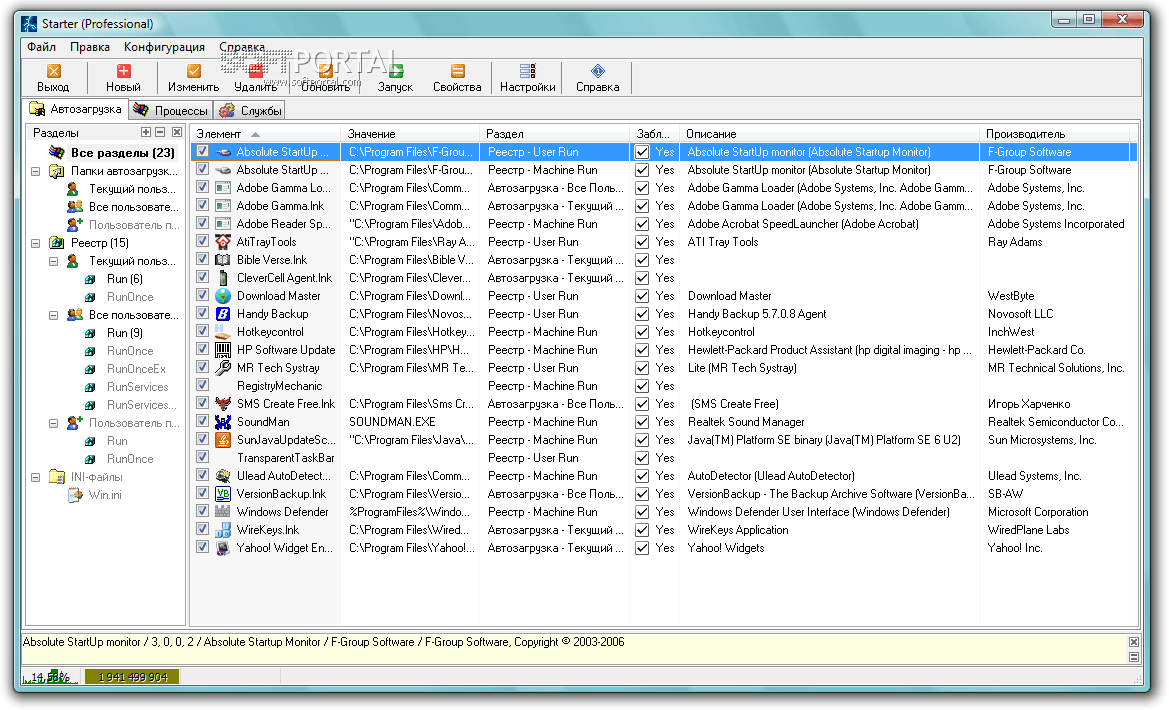
Task: Collapse the Реестр (15) tree node
Action: pyautogui.click(x=36, y=243)
